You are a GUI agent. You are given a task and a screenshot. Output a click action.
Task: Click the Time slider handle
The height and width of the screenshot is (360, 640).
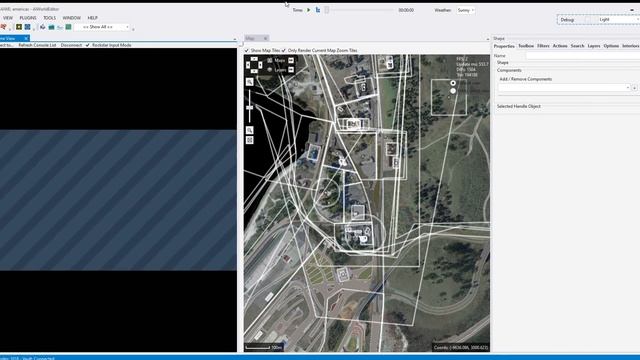click(x=327, y=10)
